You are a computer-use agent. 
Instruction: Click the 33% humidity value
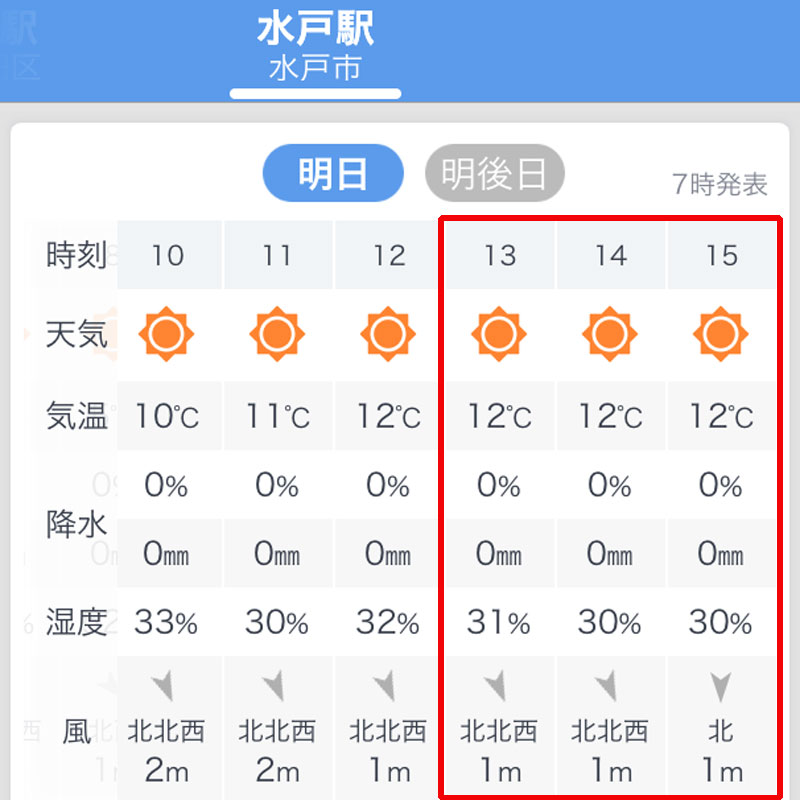click(166, 622)
